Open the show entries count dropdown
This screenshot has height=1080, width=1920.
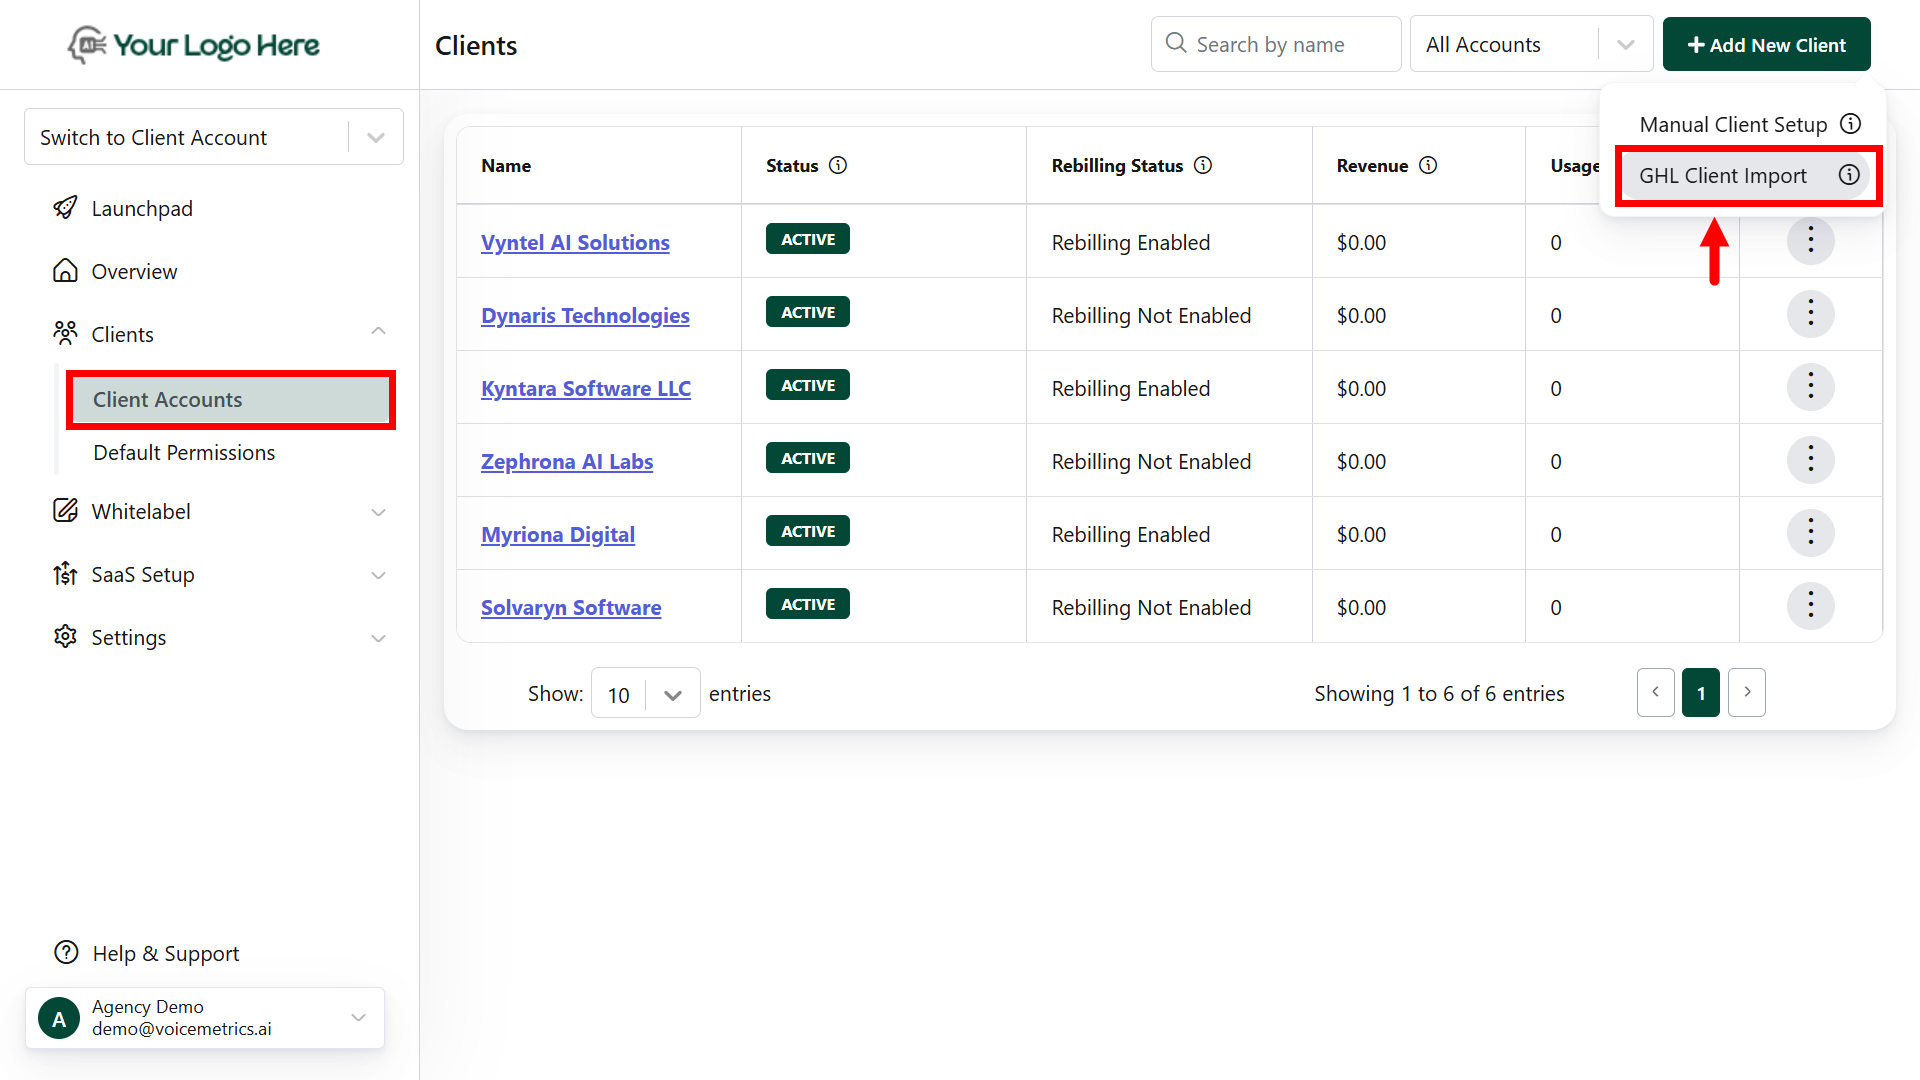pos(645,694)
